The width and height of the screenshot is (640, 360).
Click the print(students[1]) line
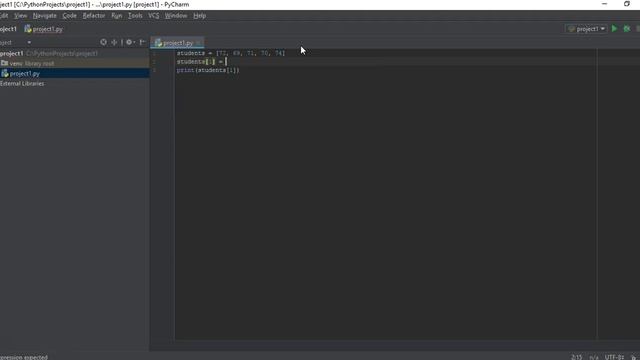(x=208, y=70)
